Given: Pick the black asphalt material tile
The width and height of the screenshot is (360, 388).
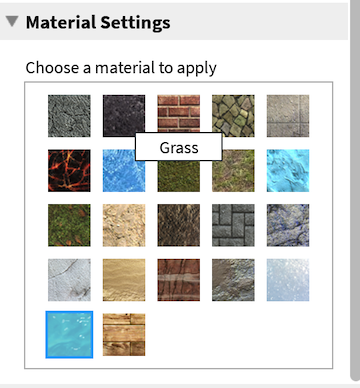Looking at the screenshot, I should (x=124, y=116).
